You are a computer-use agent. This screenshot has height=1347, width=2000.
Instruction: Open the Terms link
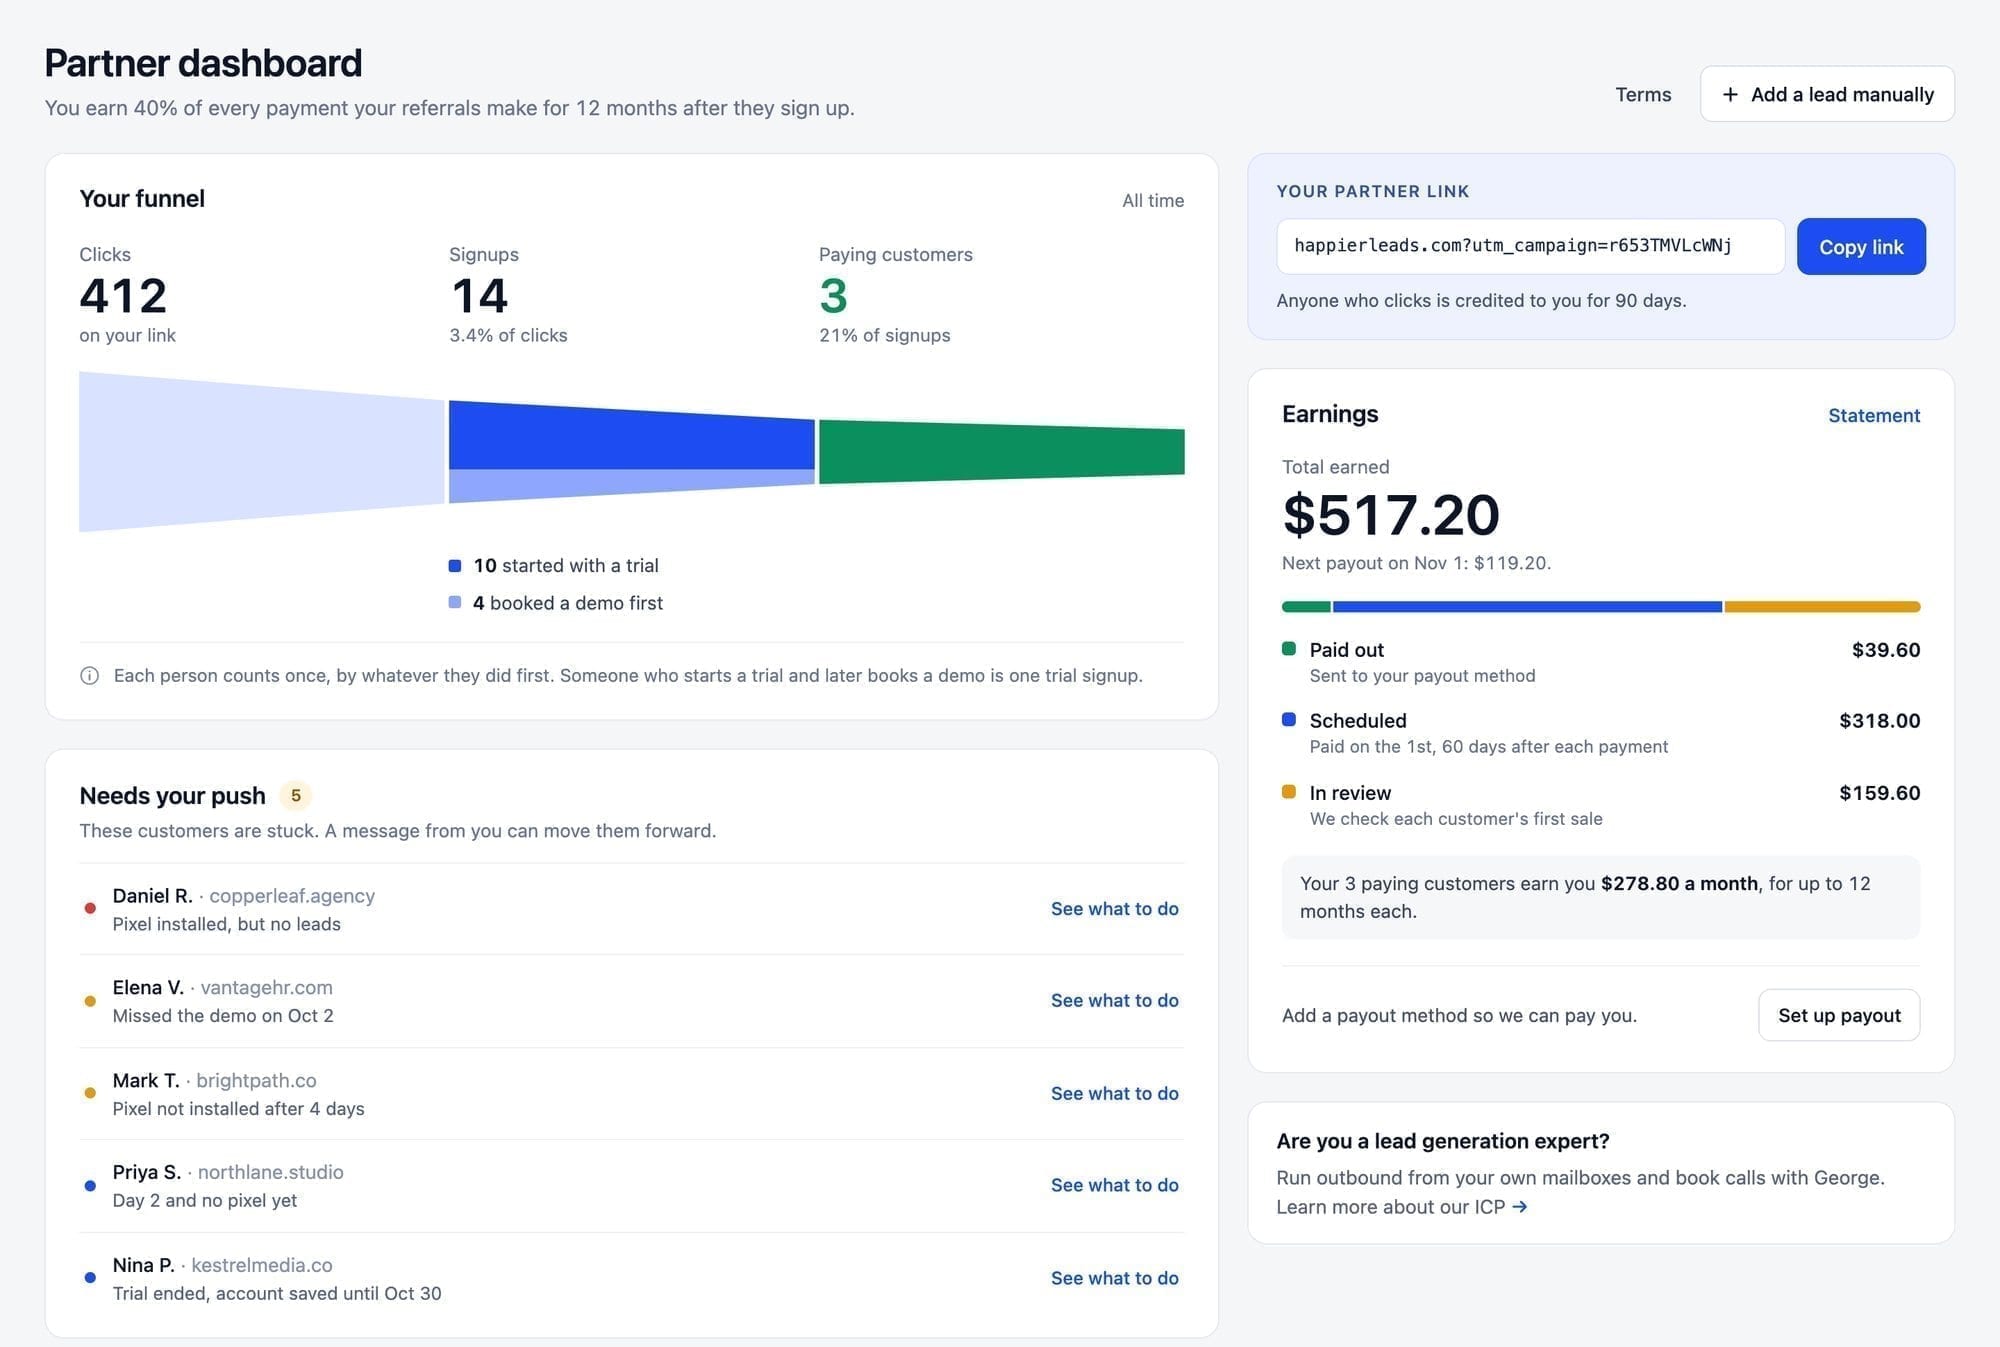coord(1643,94)
